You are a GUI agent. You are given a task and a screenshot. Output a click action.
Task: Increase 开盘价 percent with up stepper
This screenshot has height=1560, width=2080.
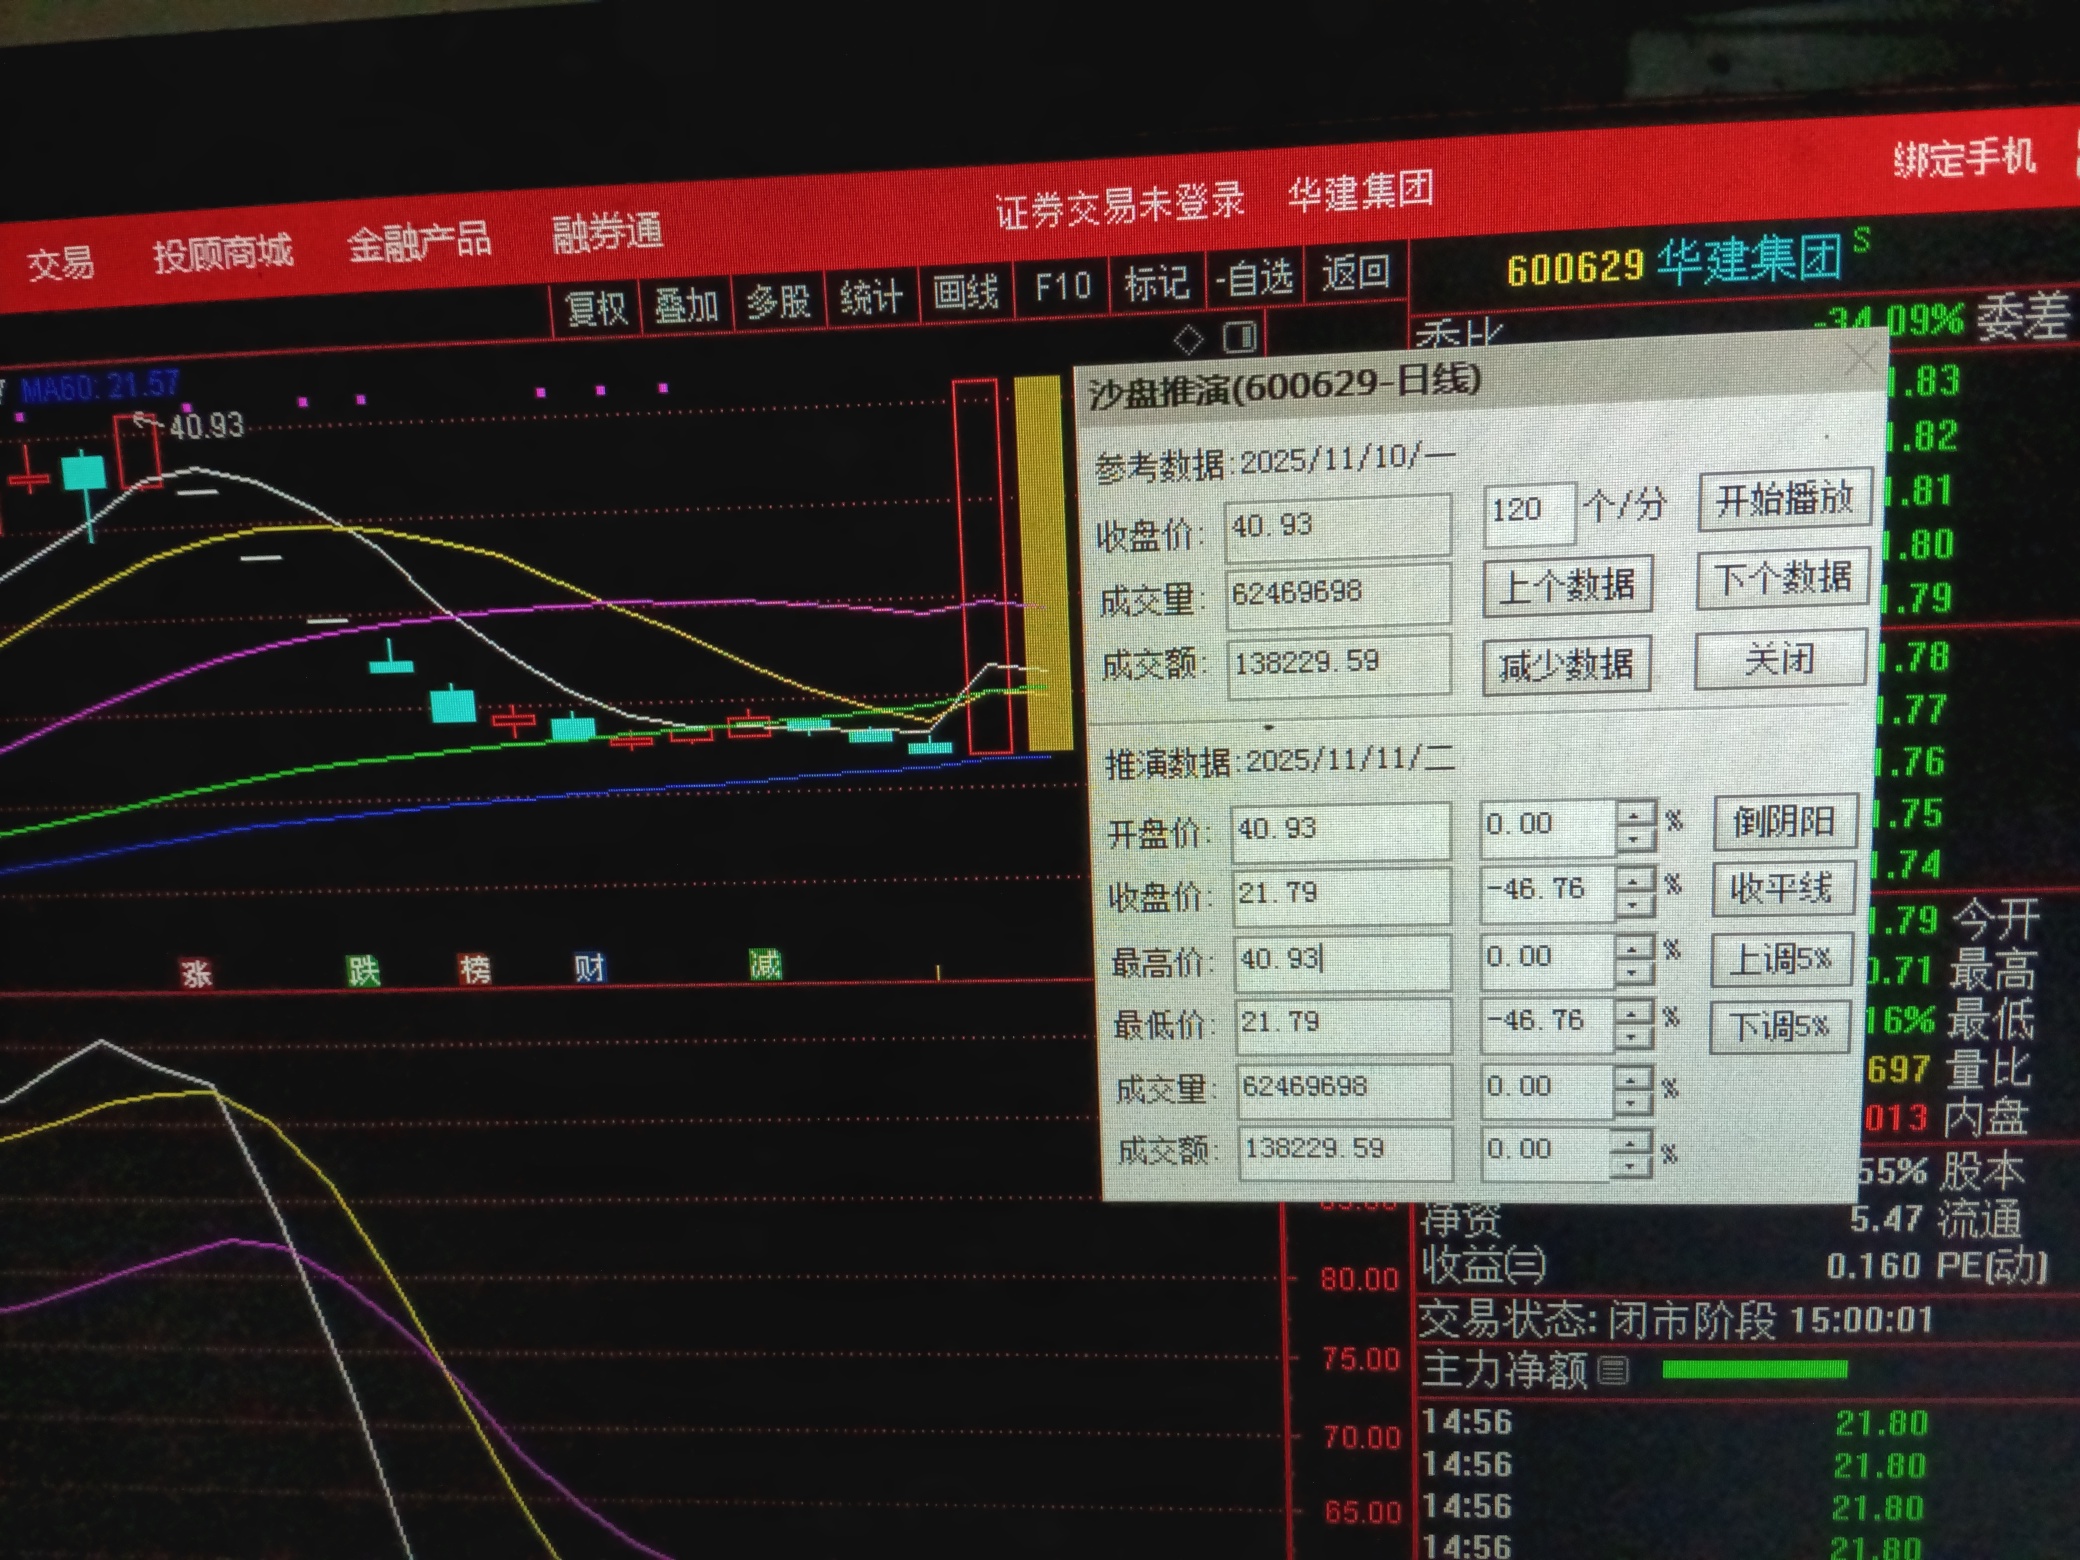point(1634,814)
